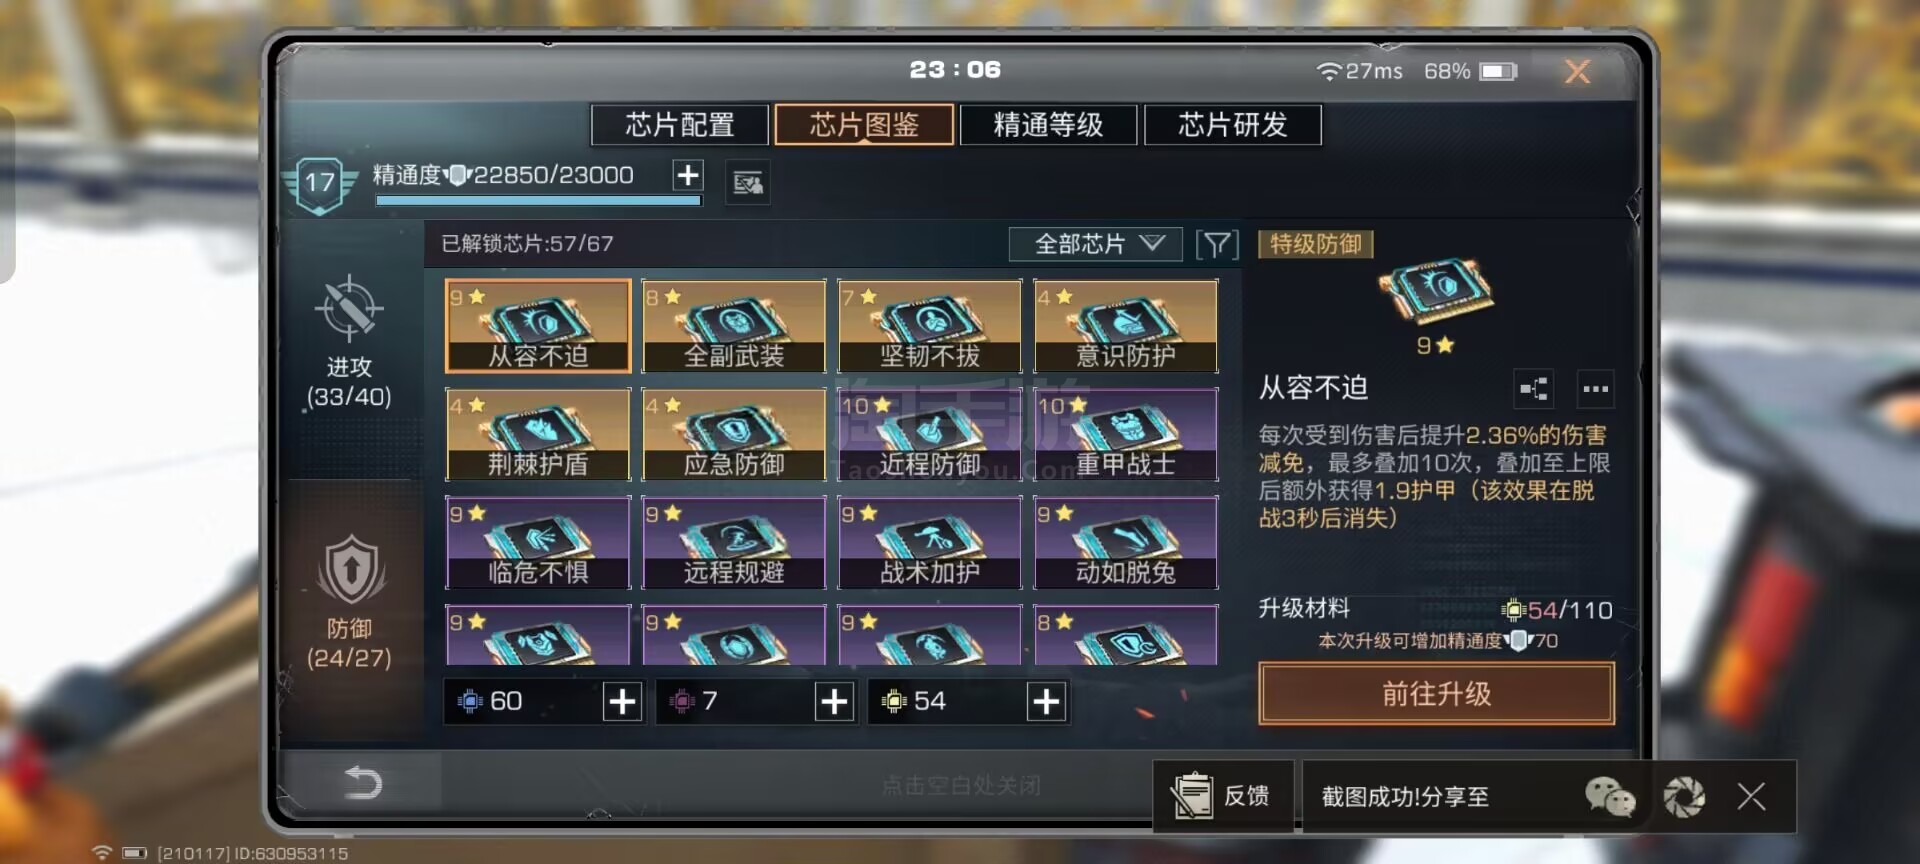1920x864 pixels.
Task: Open the 精通等级 tab
Action: [1048, 125]
